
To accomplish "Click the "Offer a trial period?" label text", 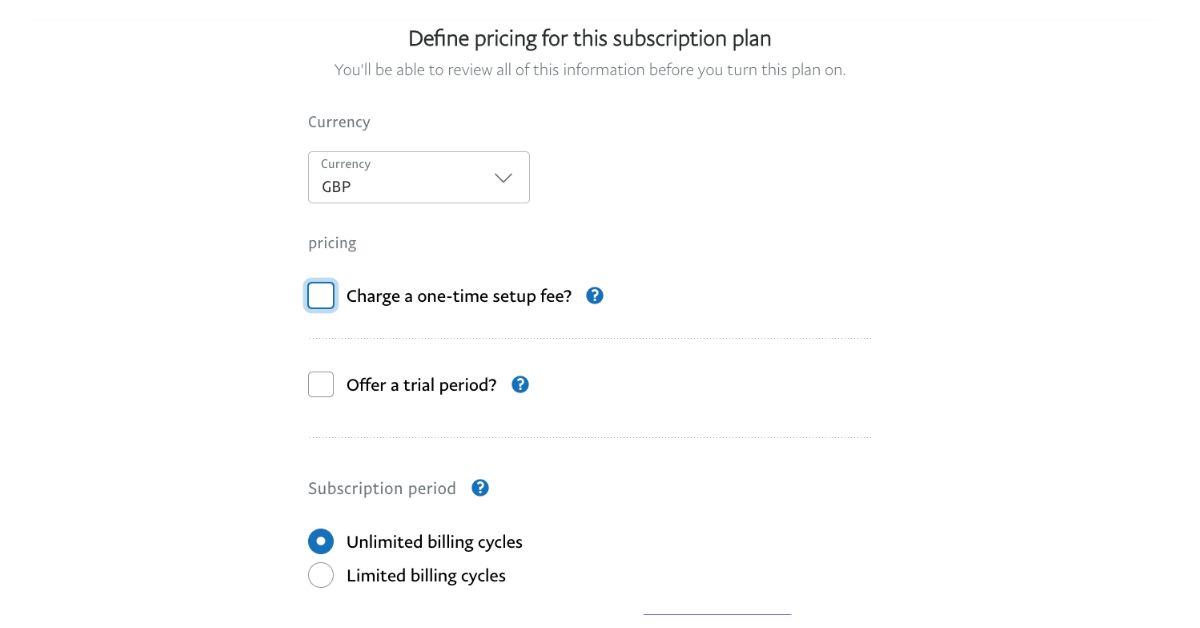I will click(421, 385).
